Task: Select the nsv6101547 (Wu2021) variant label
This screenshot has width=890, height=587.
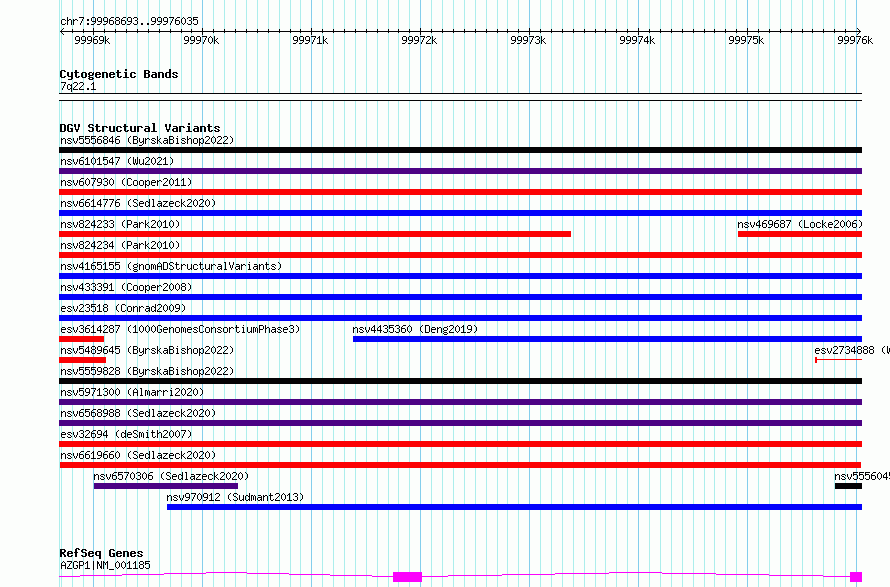Action: point(117,161)
